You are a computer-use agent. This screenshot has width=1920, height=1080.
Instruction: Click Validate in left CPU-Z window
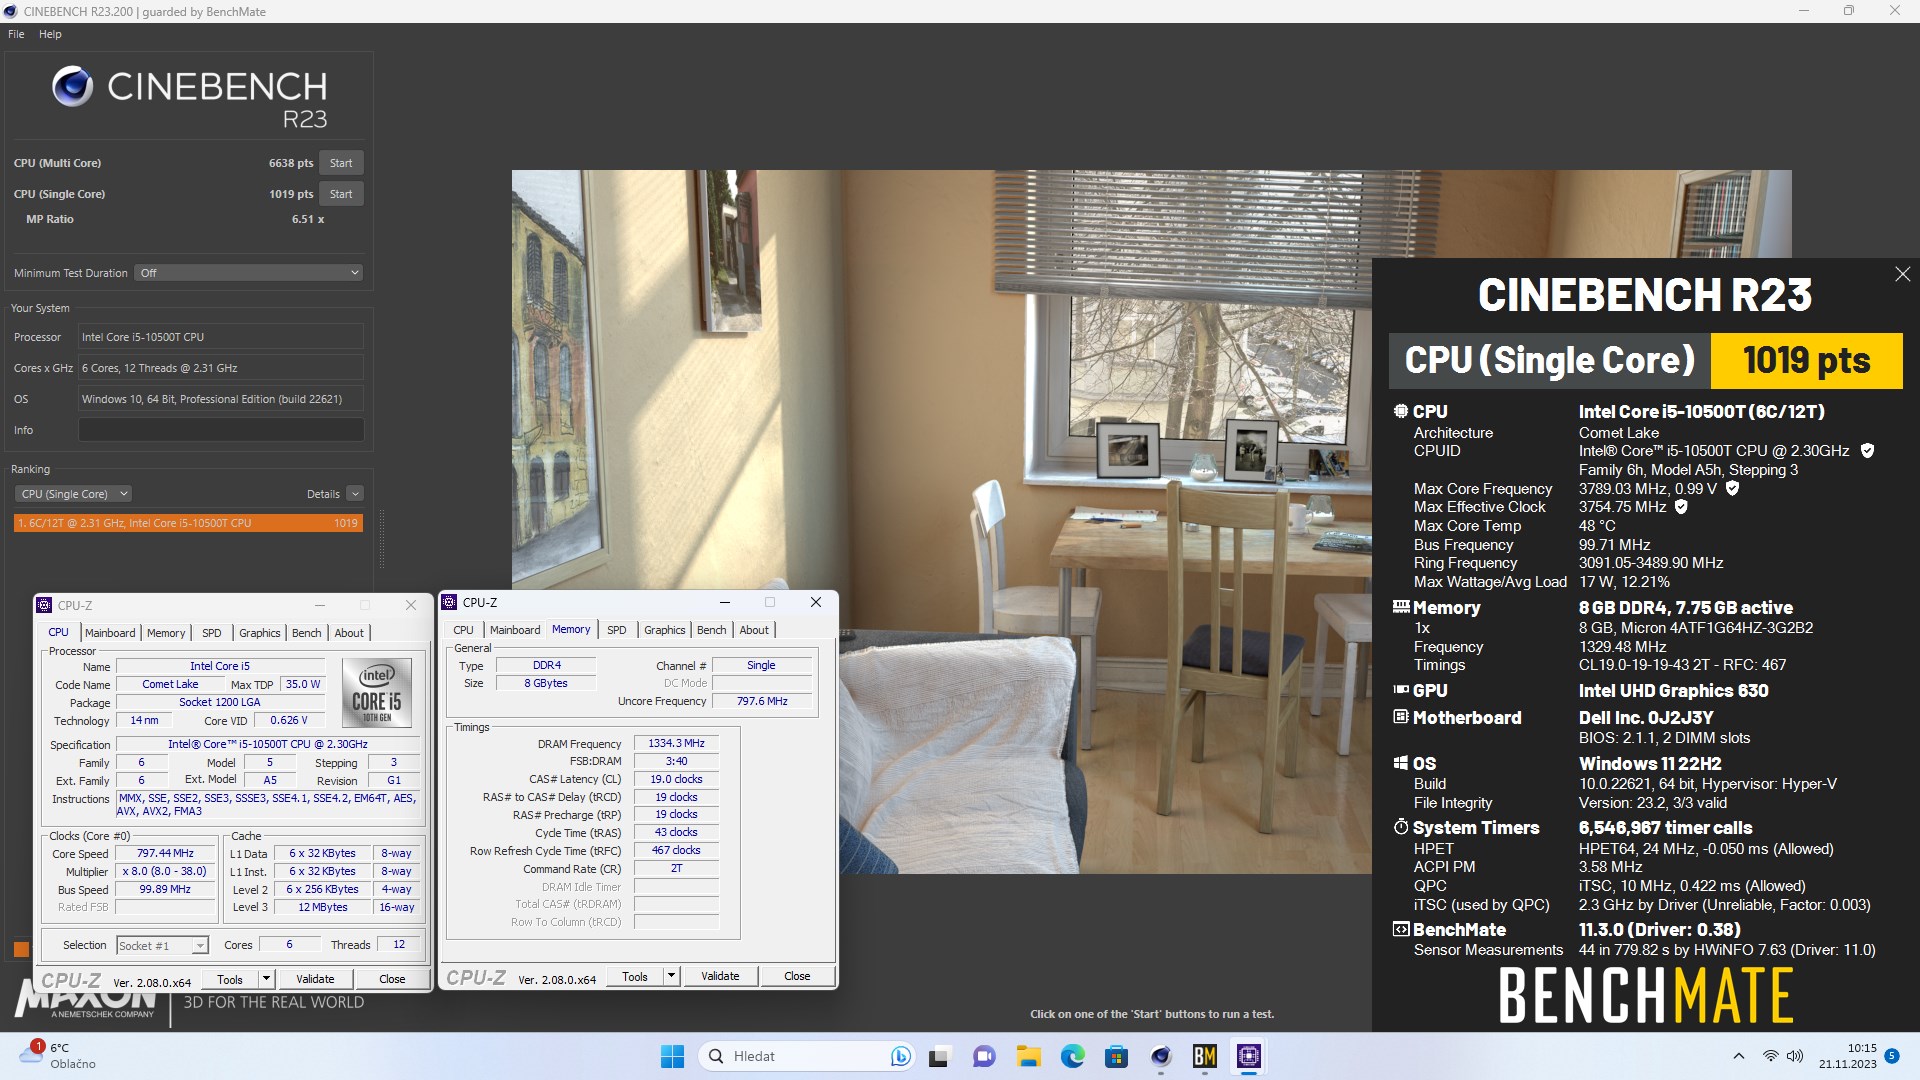click(315, 979)
